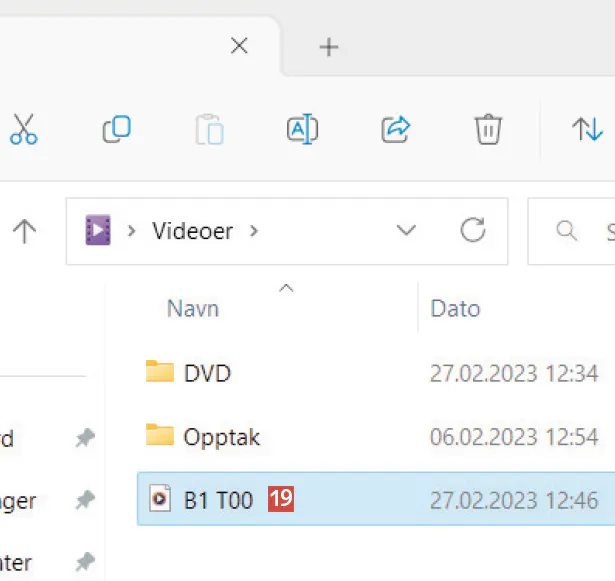Viewport: 615px width, 581px height.
Task: Click the Copy icon in toolbar
Action: (116, 129)
